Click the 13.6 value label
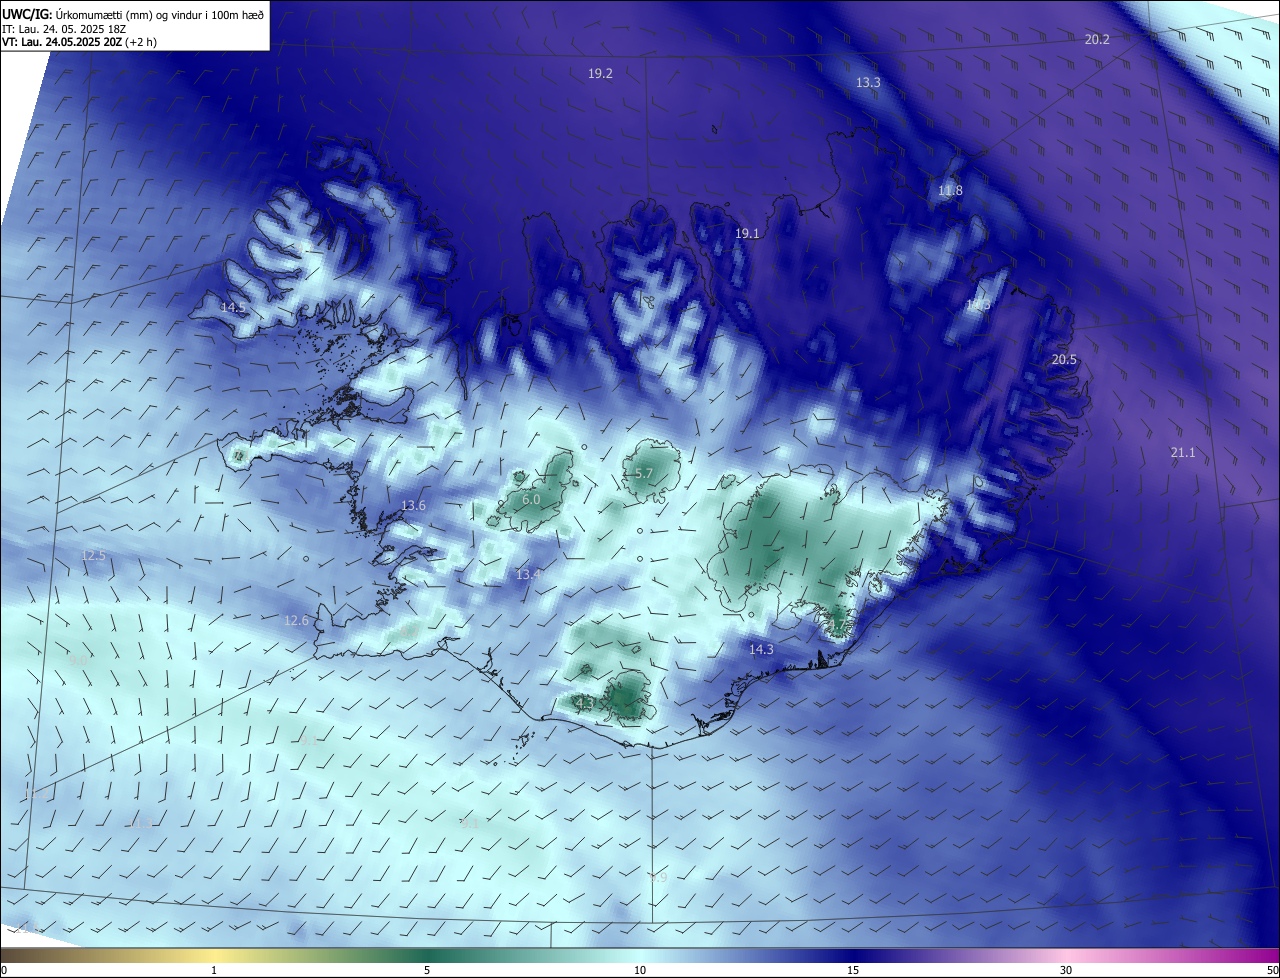 point(413,505)
